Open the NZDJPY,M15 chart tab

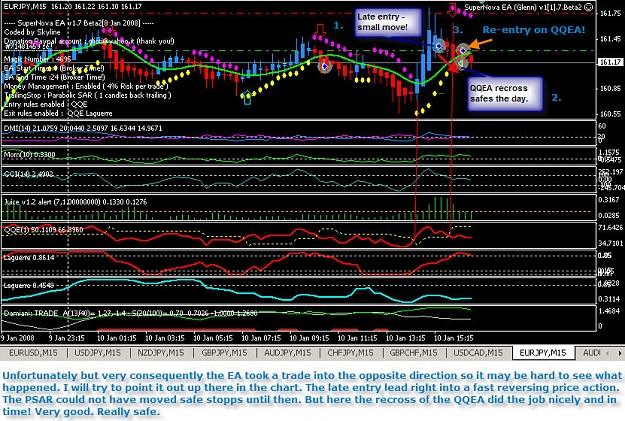pyautogui.click(x=161, y=353)
